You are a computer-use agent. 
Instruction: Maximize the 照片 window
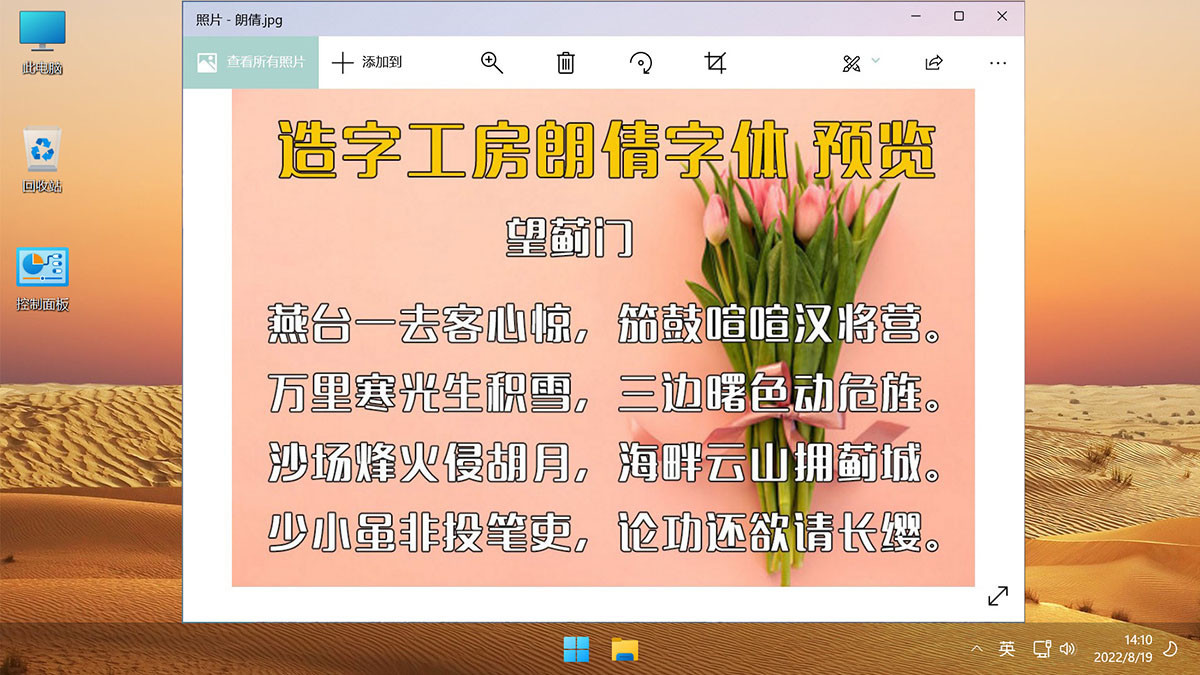click(959, 16)
